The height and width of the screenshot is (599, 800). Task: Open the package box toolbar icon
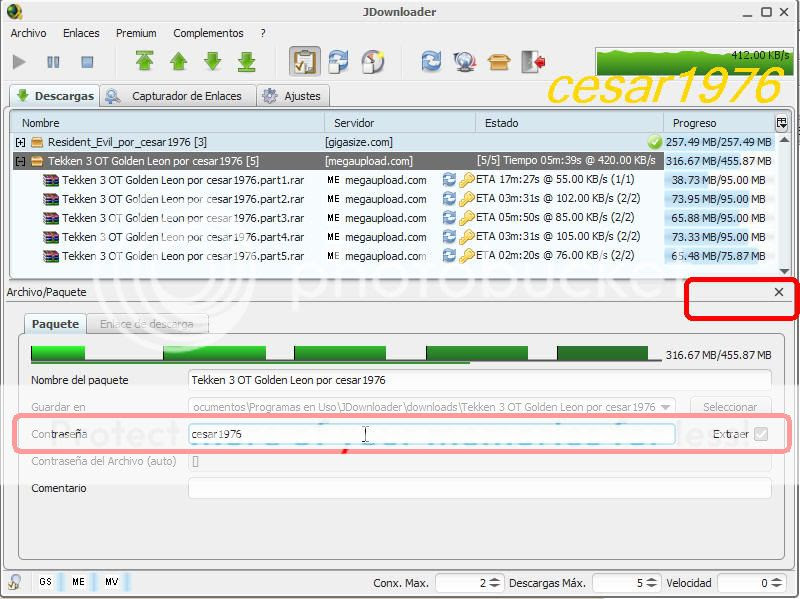499,62
